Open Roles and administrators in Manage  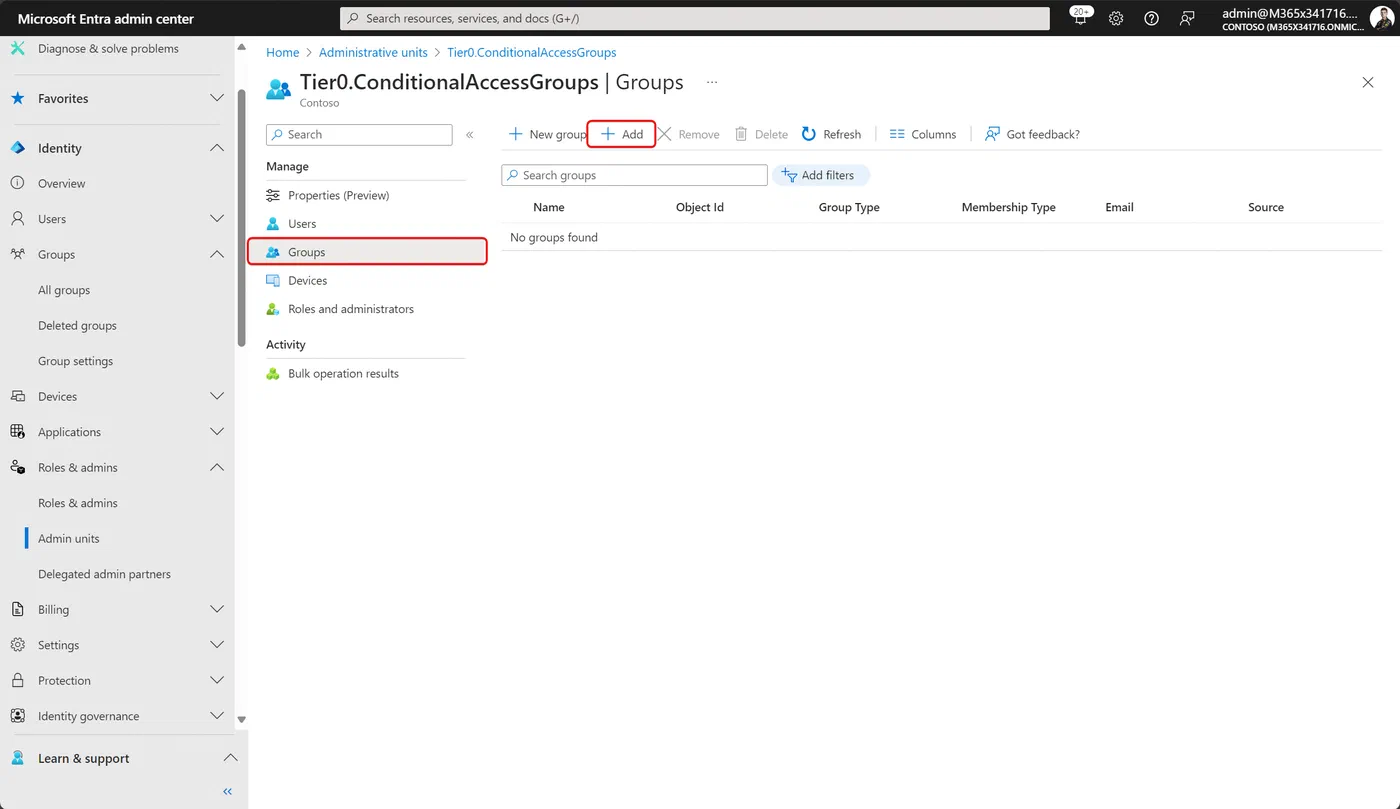(x=350, y=309)
